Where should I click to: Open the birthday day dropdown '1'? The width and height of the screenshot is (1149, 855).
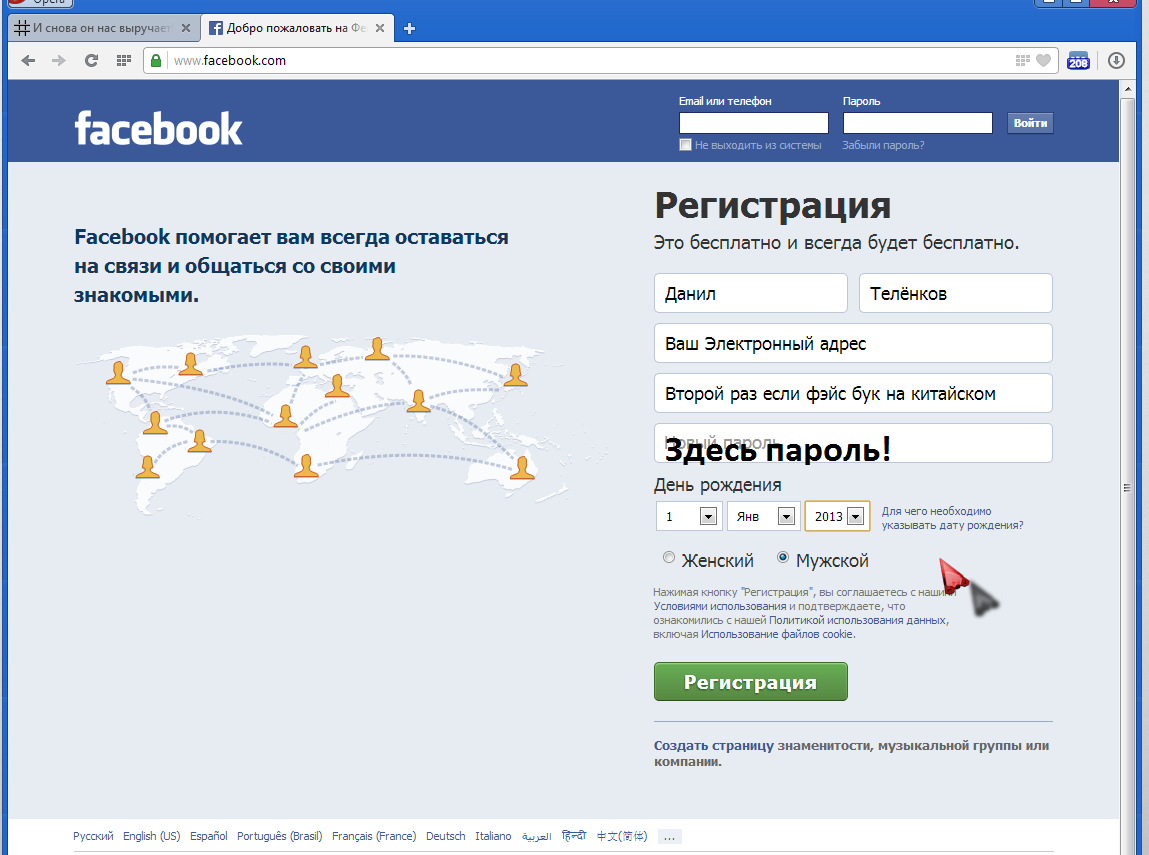(x=689, y=517)
